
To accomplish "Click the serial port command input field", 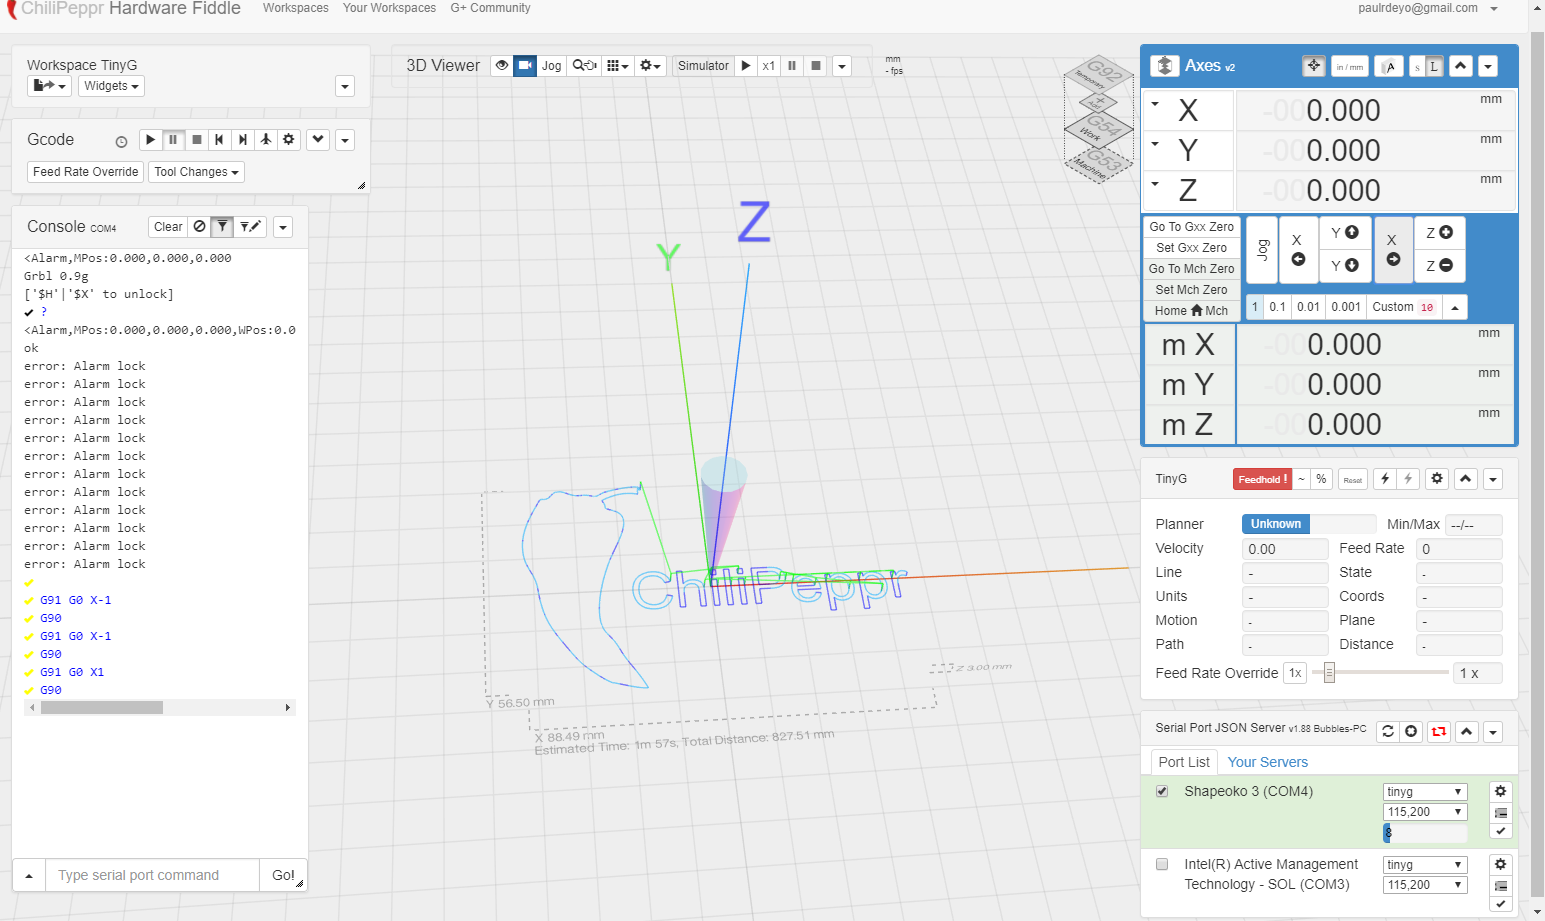I will coord(152,875).
